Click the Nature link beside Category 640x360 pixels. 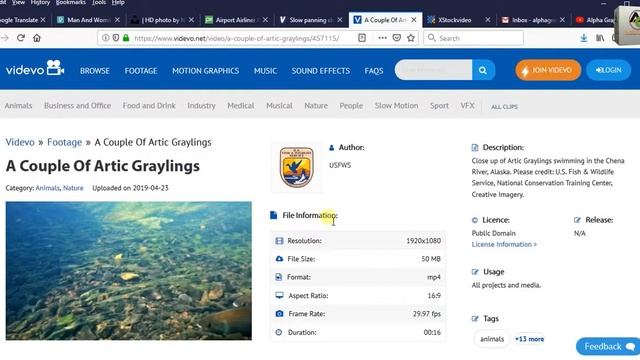click(73, 188)
